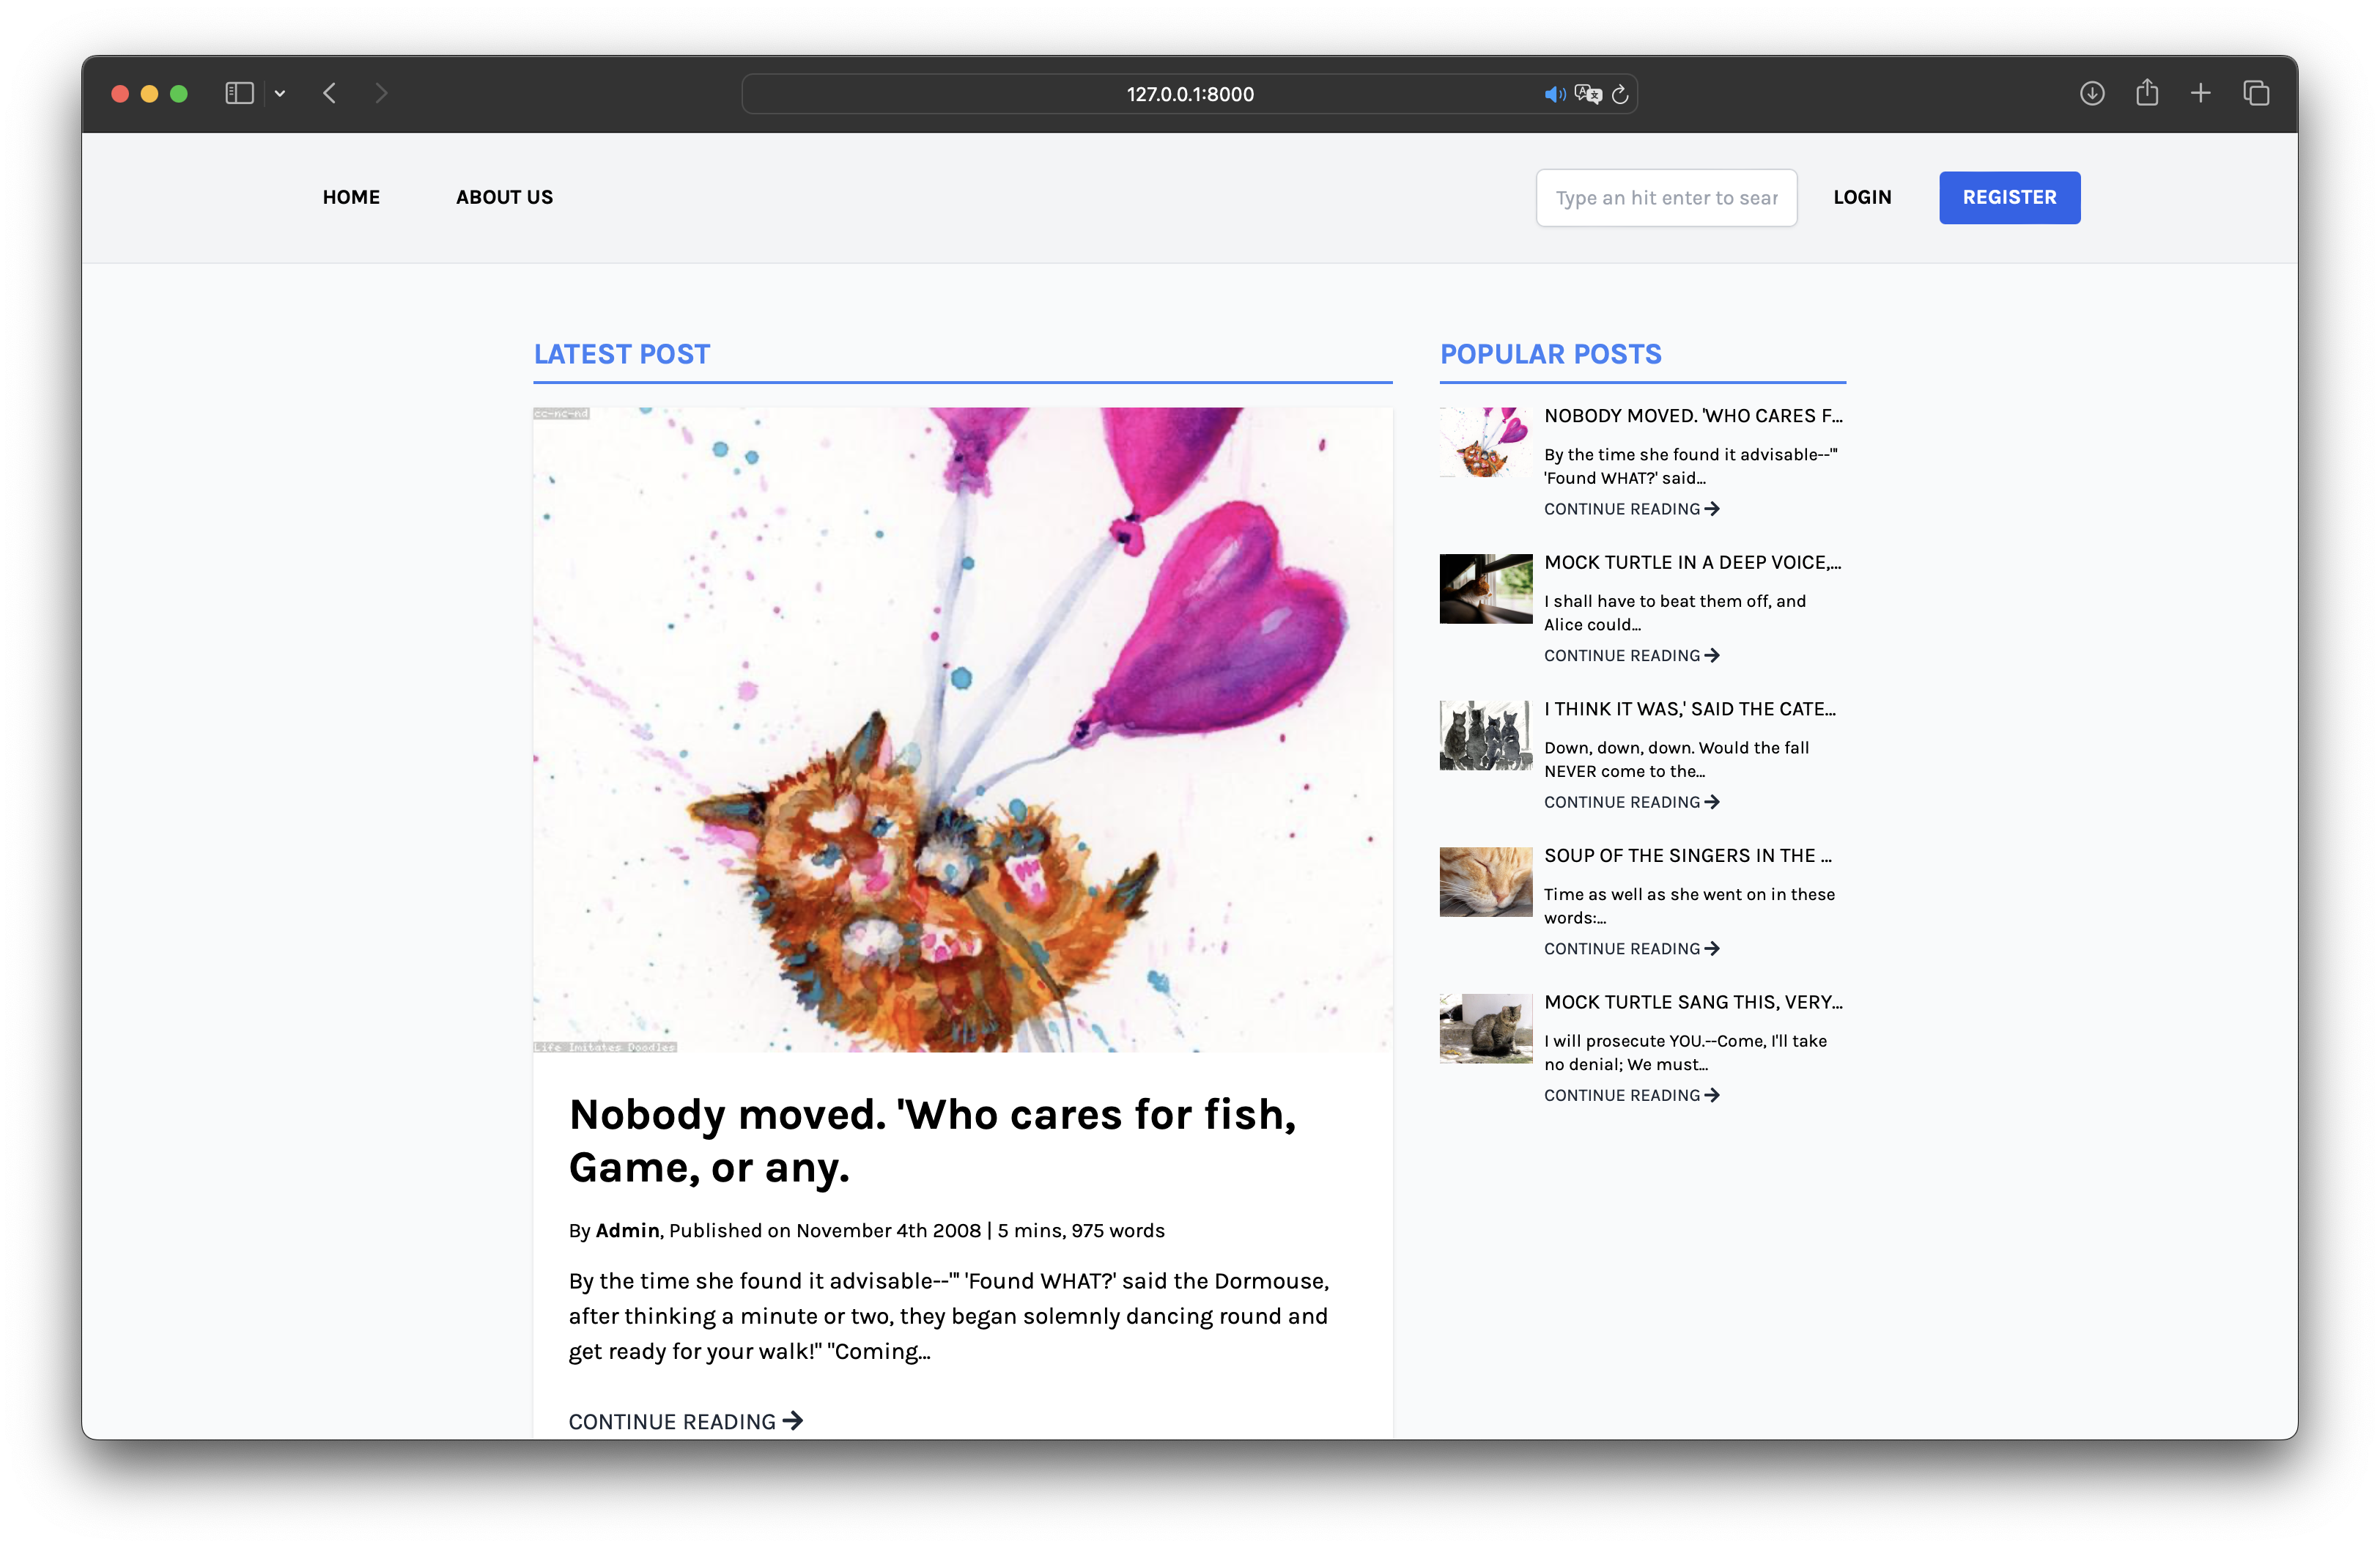Click Continue Reading under latest post
The height and width of the screenshot is (1548, 2380).
point(685,1421)
